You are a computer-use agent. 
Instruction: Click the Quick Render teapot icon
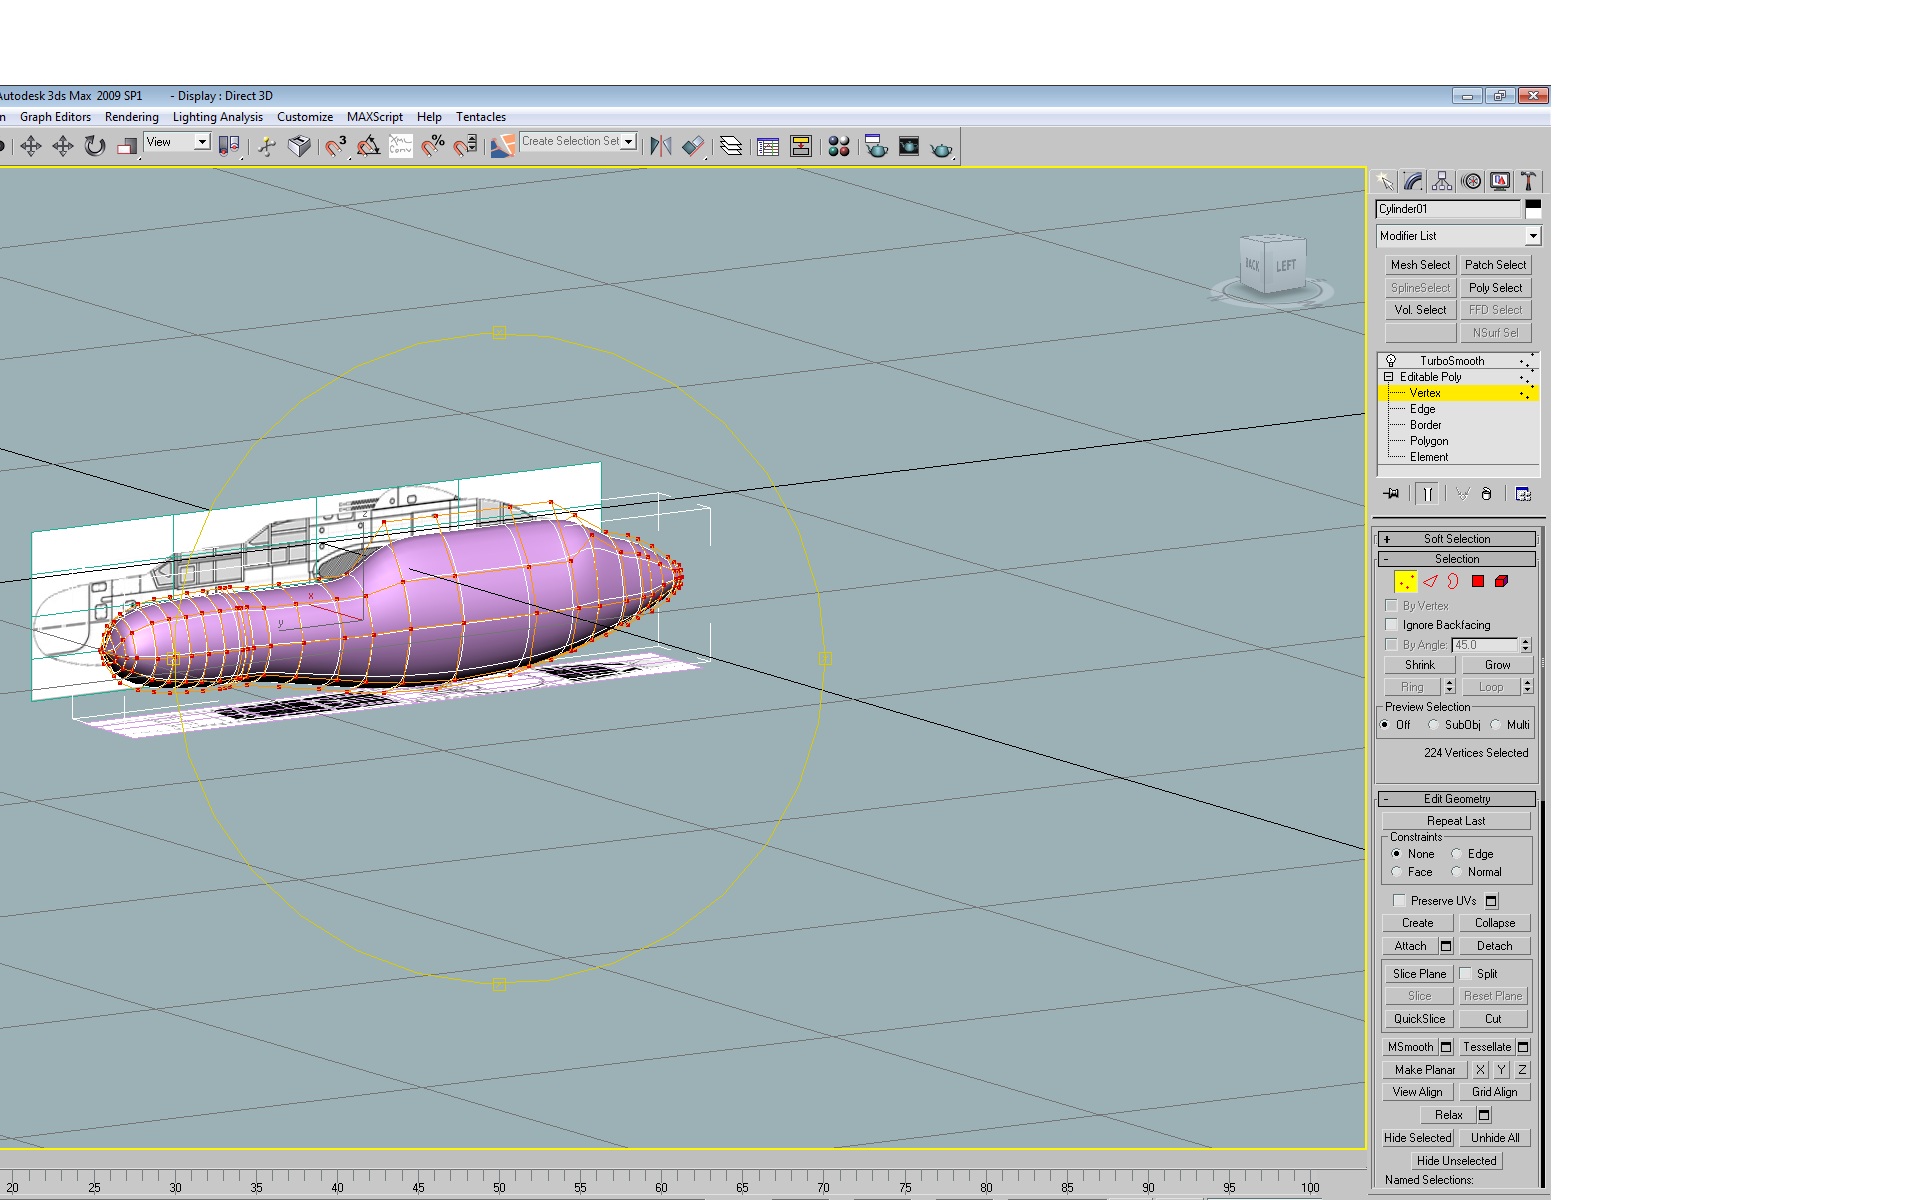(x=941, y=148)
